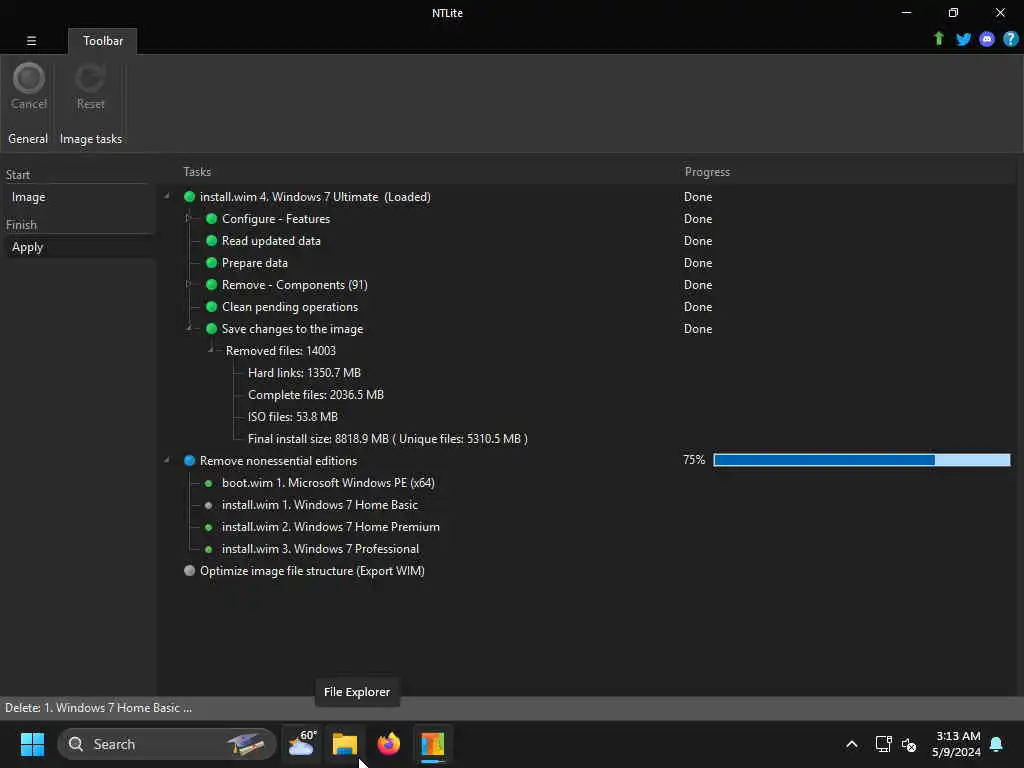
Task: Click the Progress column header
Action: (x=707, y=172)
